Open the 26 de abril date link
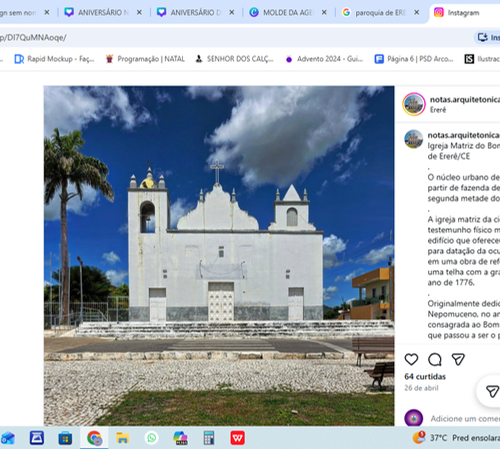500x449 pixels. tap(421, 388)
